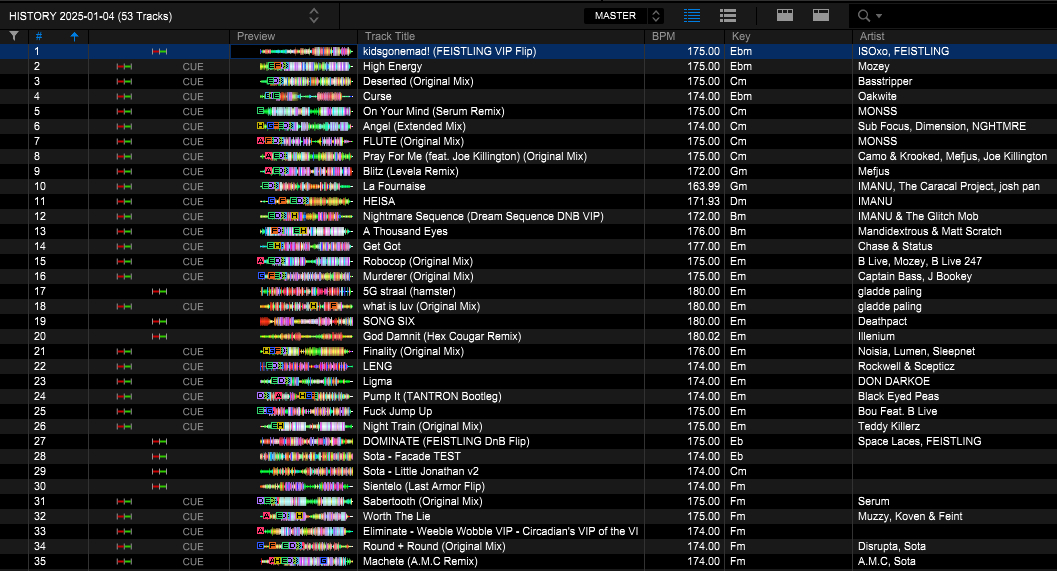The image size is (1057, 571).
Task: Click the search magnifier icon
Action: pyautogui.click(x=863, y=15)
